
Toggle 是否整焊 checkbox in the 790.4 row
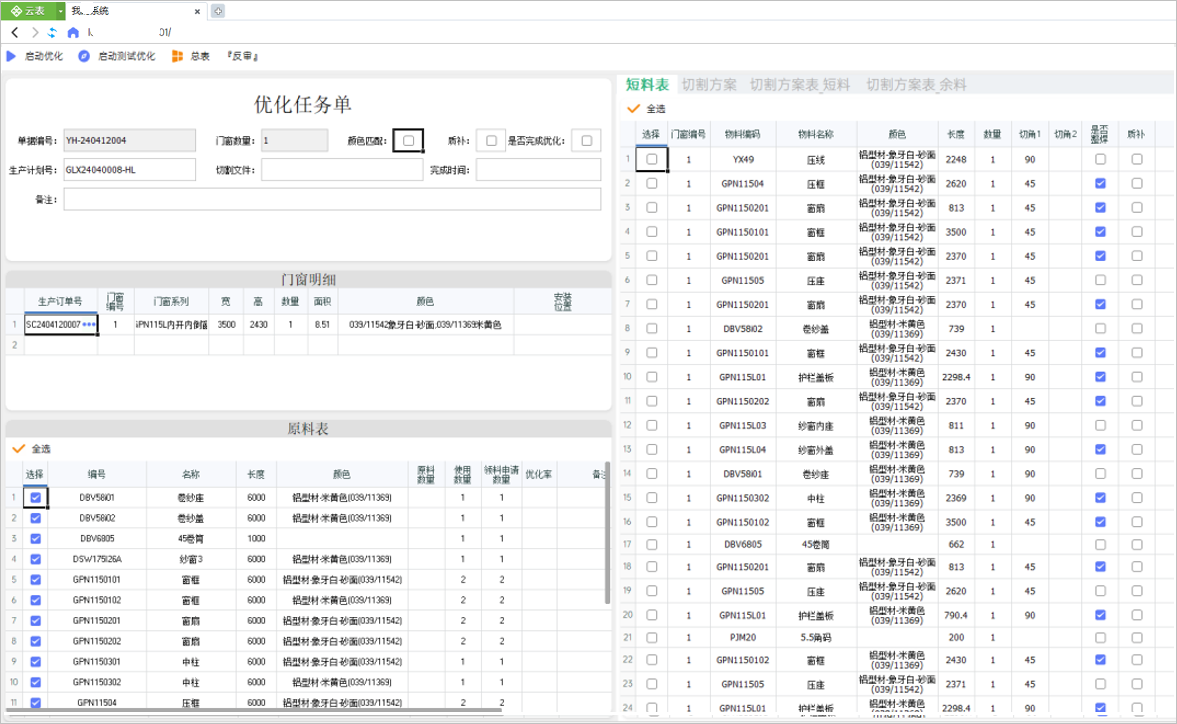point(1100,615)
